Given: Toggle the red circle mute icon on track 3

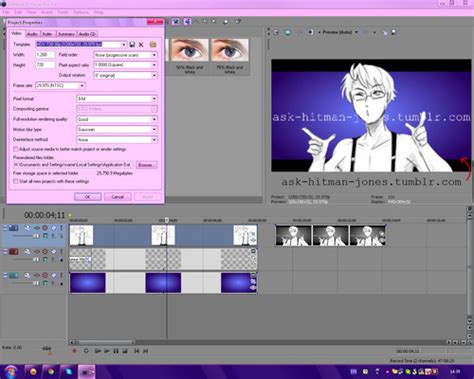Looking at the screenshot, I should pyautogui.click(x=45, y=275).
